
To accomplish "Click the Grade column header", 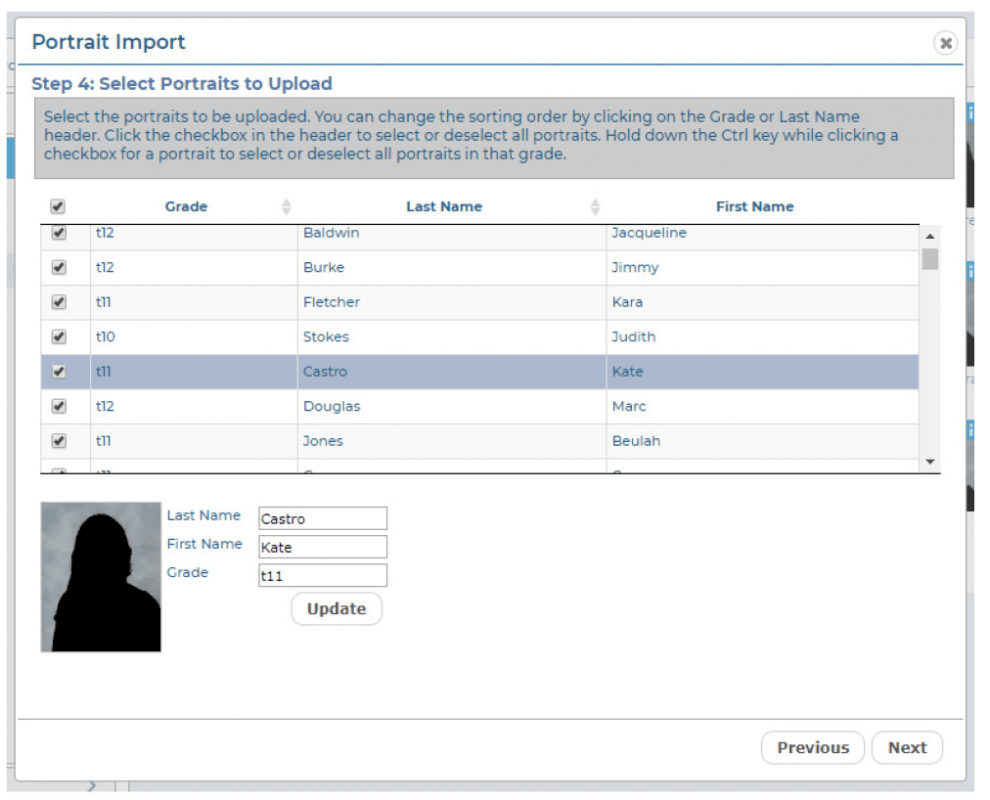I will [186, 207].
